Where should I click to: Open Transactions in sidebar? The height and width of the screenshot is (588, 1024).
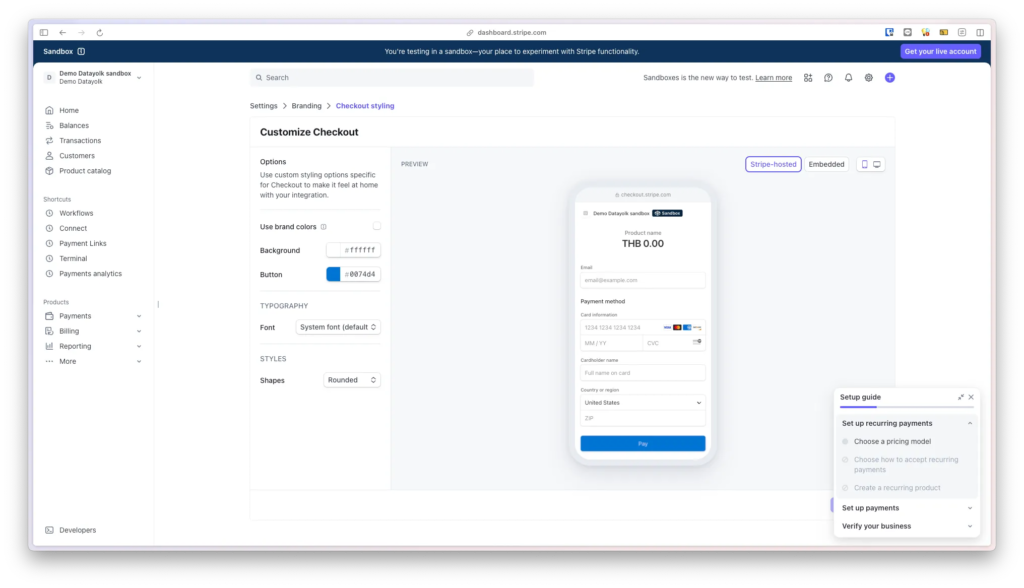coord(80,140)
